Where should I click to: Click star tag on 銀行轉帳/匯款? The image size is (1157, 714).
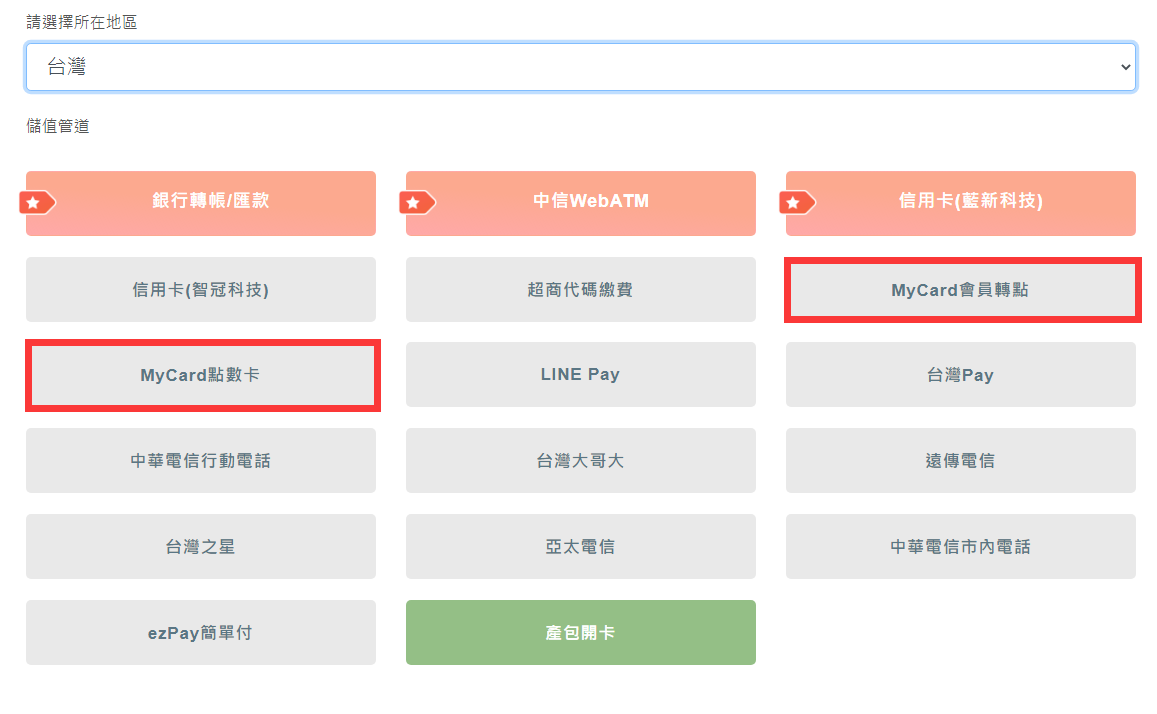(x=37, y=202)
